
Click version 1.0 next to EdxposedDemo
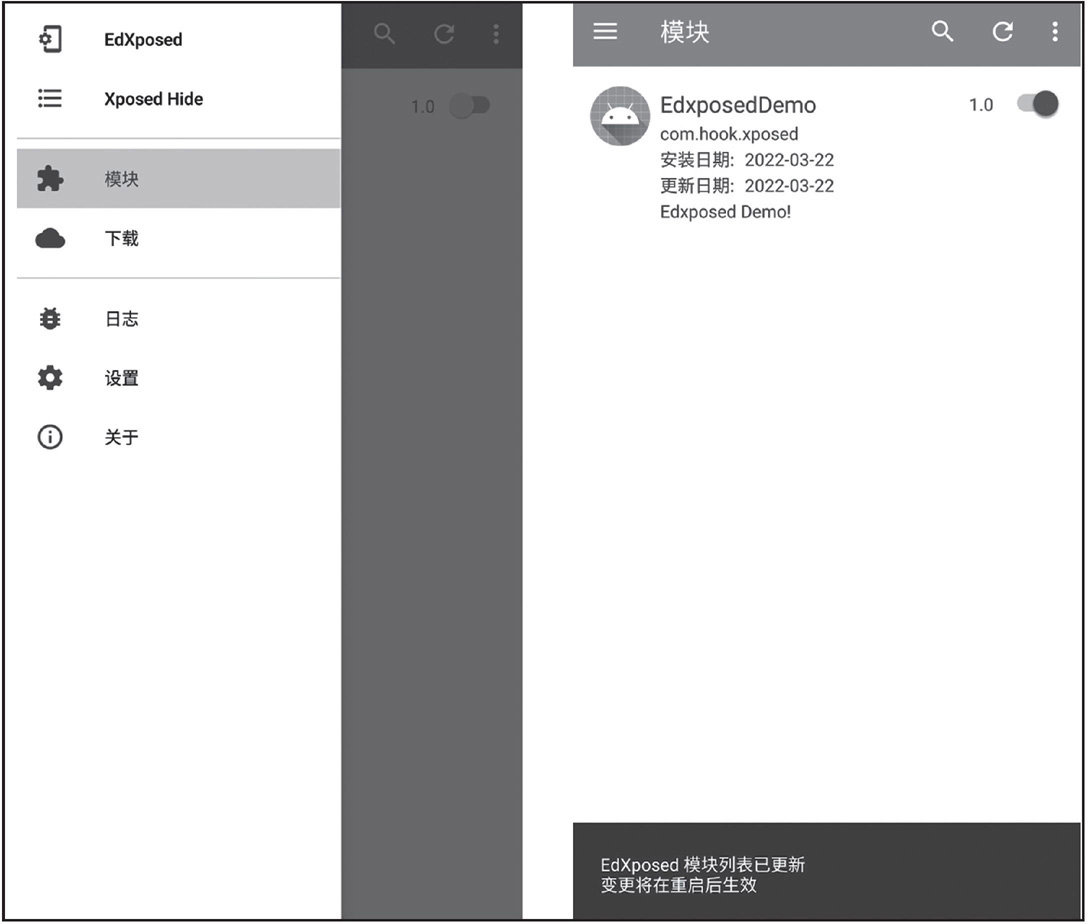coord(981,105)
